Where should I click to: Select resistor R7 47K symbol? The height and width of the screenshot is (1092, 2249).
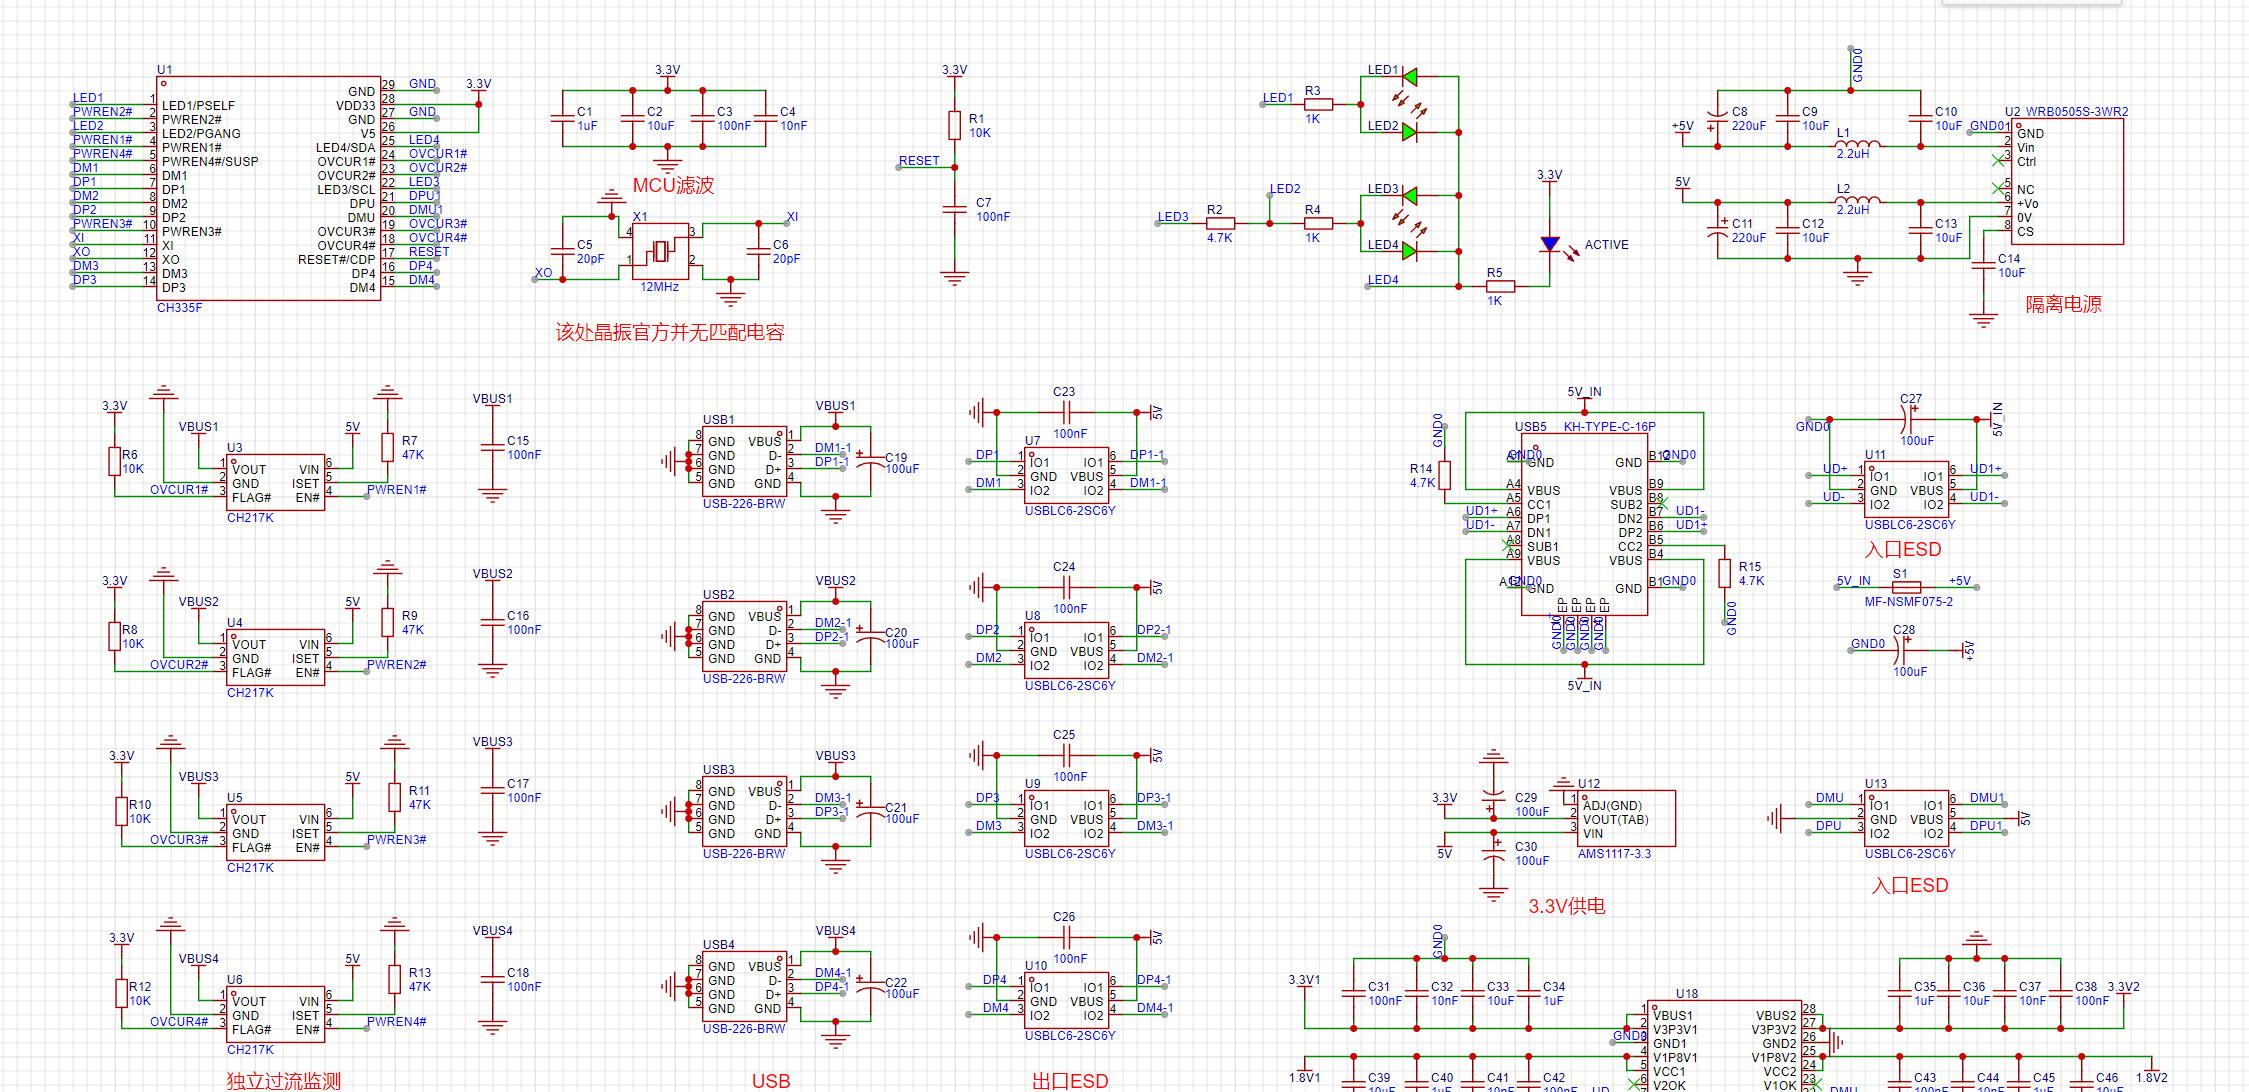(388, 447)
